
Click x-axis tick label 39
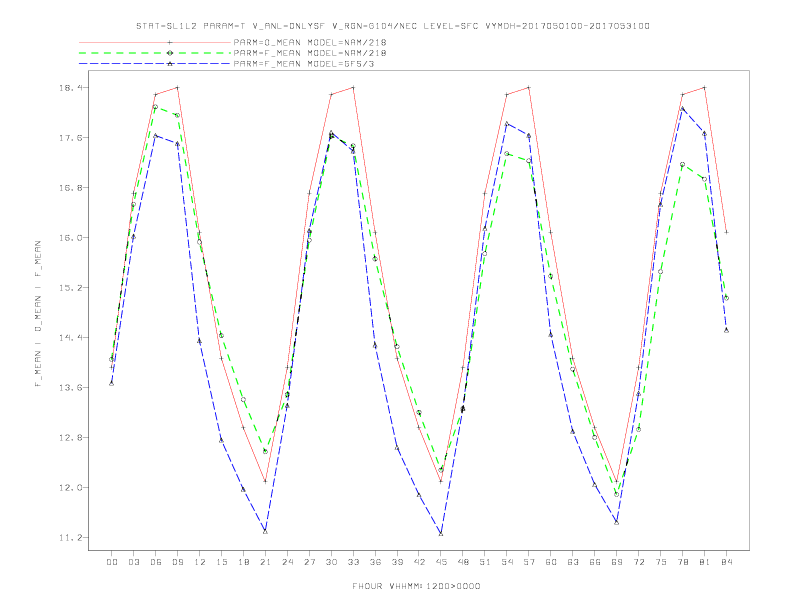[397, 562]
